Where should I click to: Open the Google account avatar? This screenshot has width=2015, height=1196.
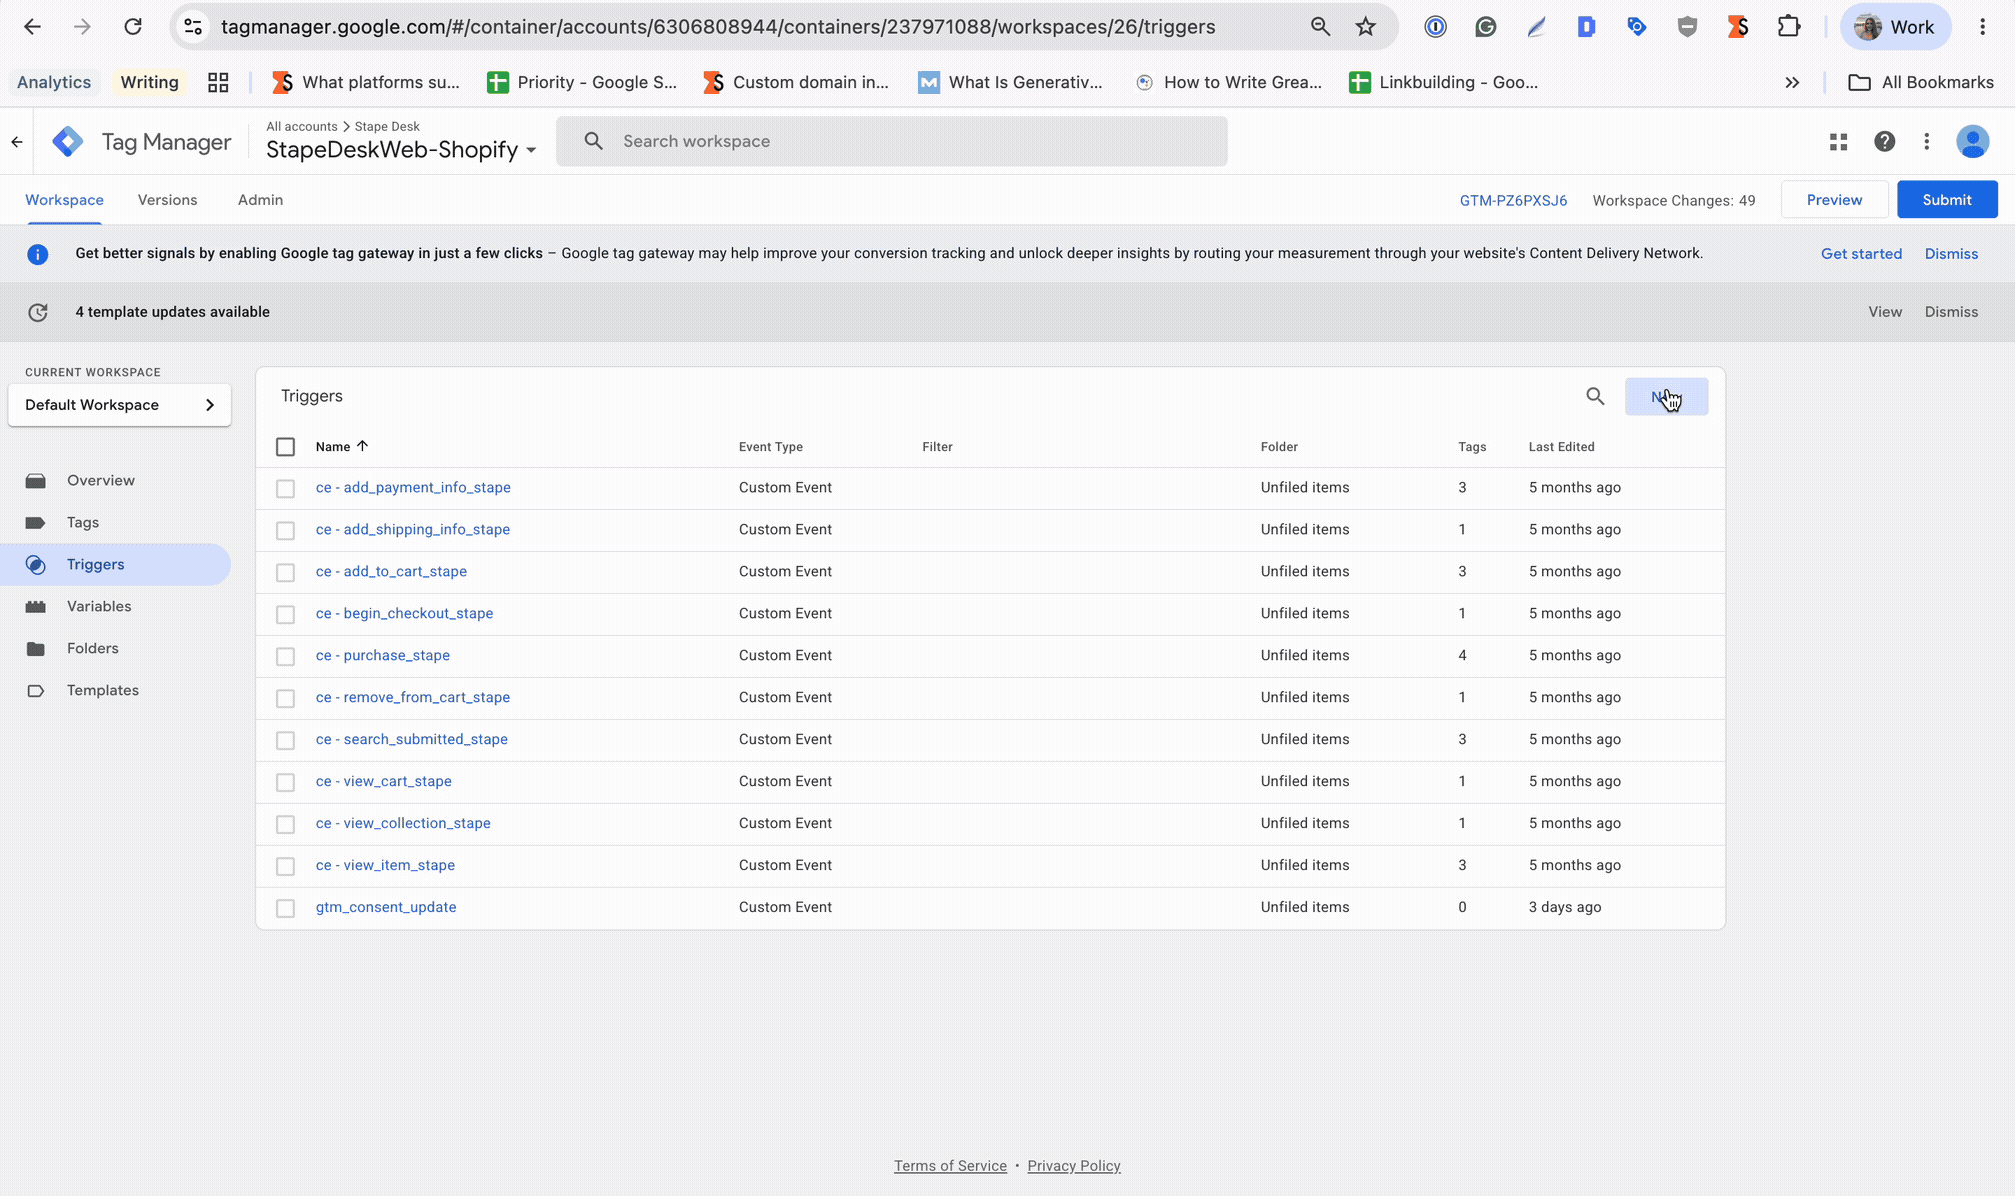[1973, 142]
